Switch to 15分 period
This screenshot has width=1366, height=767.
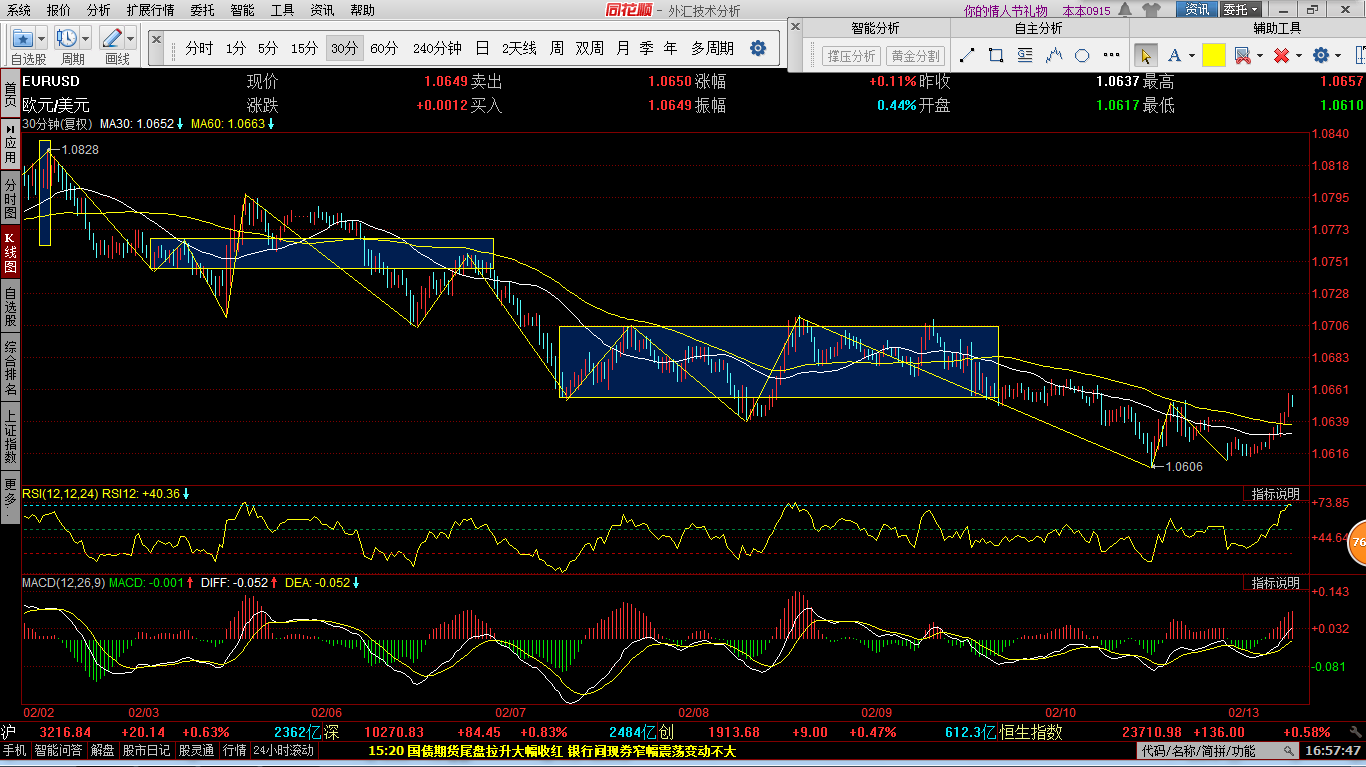point(304,48)
